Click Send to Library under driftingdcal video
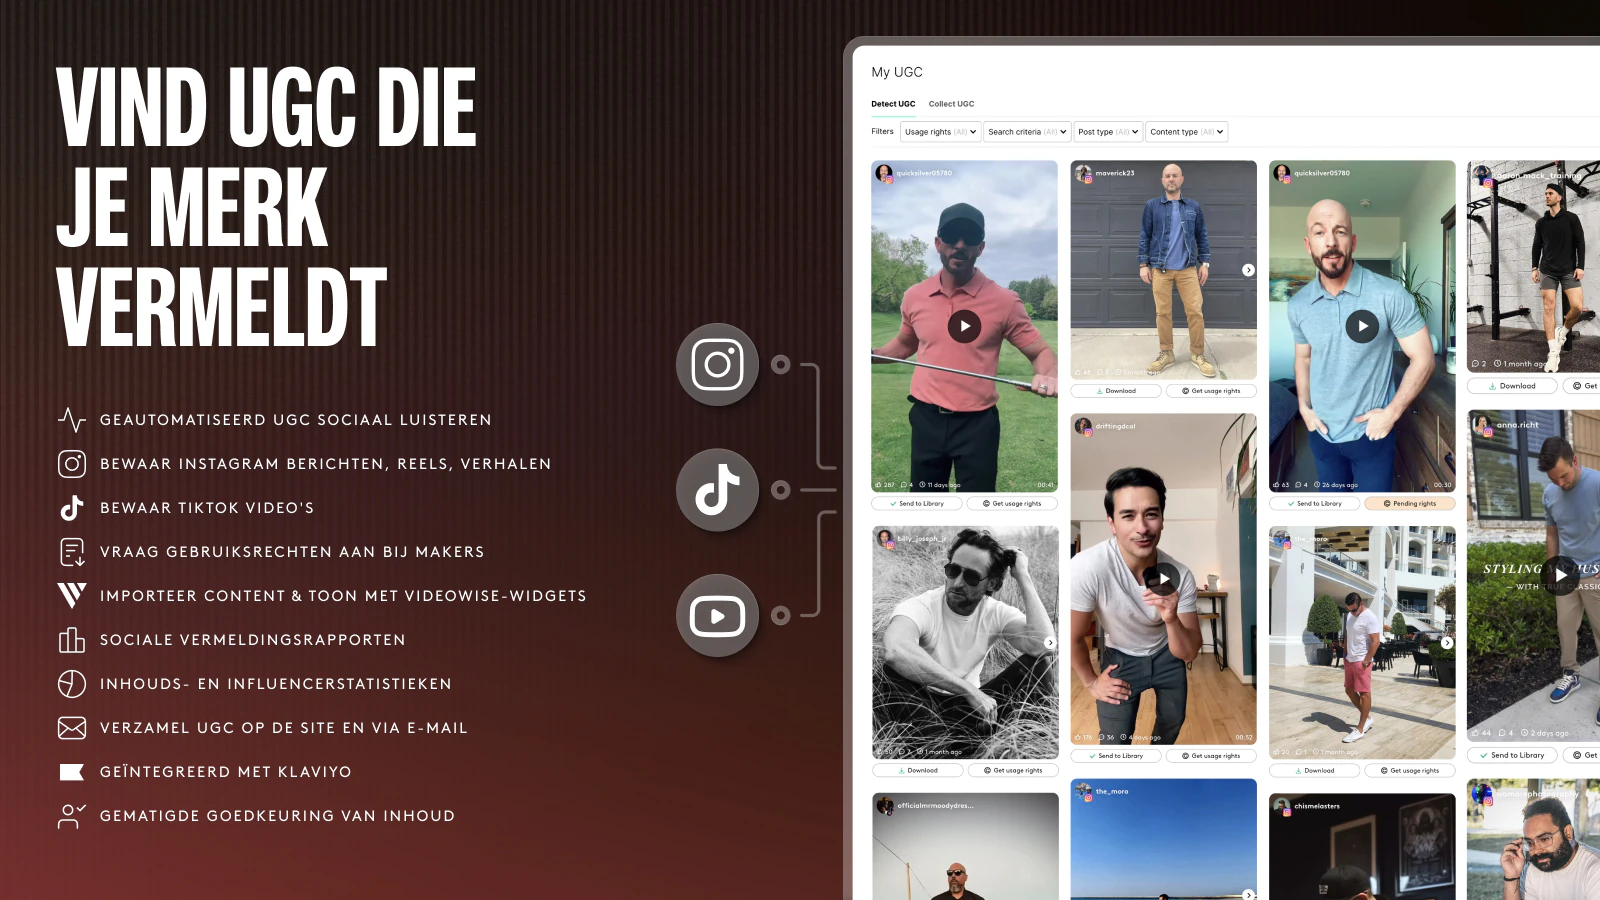Image resolution: width=1600 pixels, height=900 pixels. point(1116,756)
